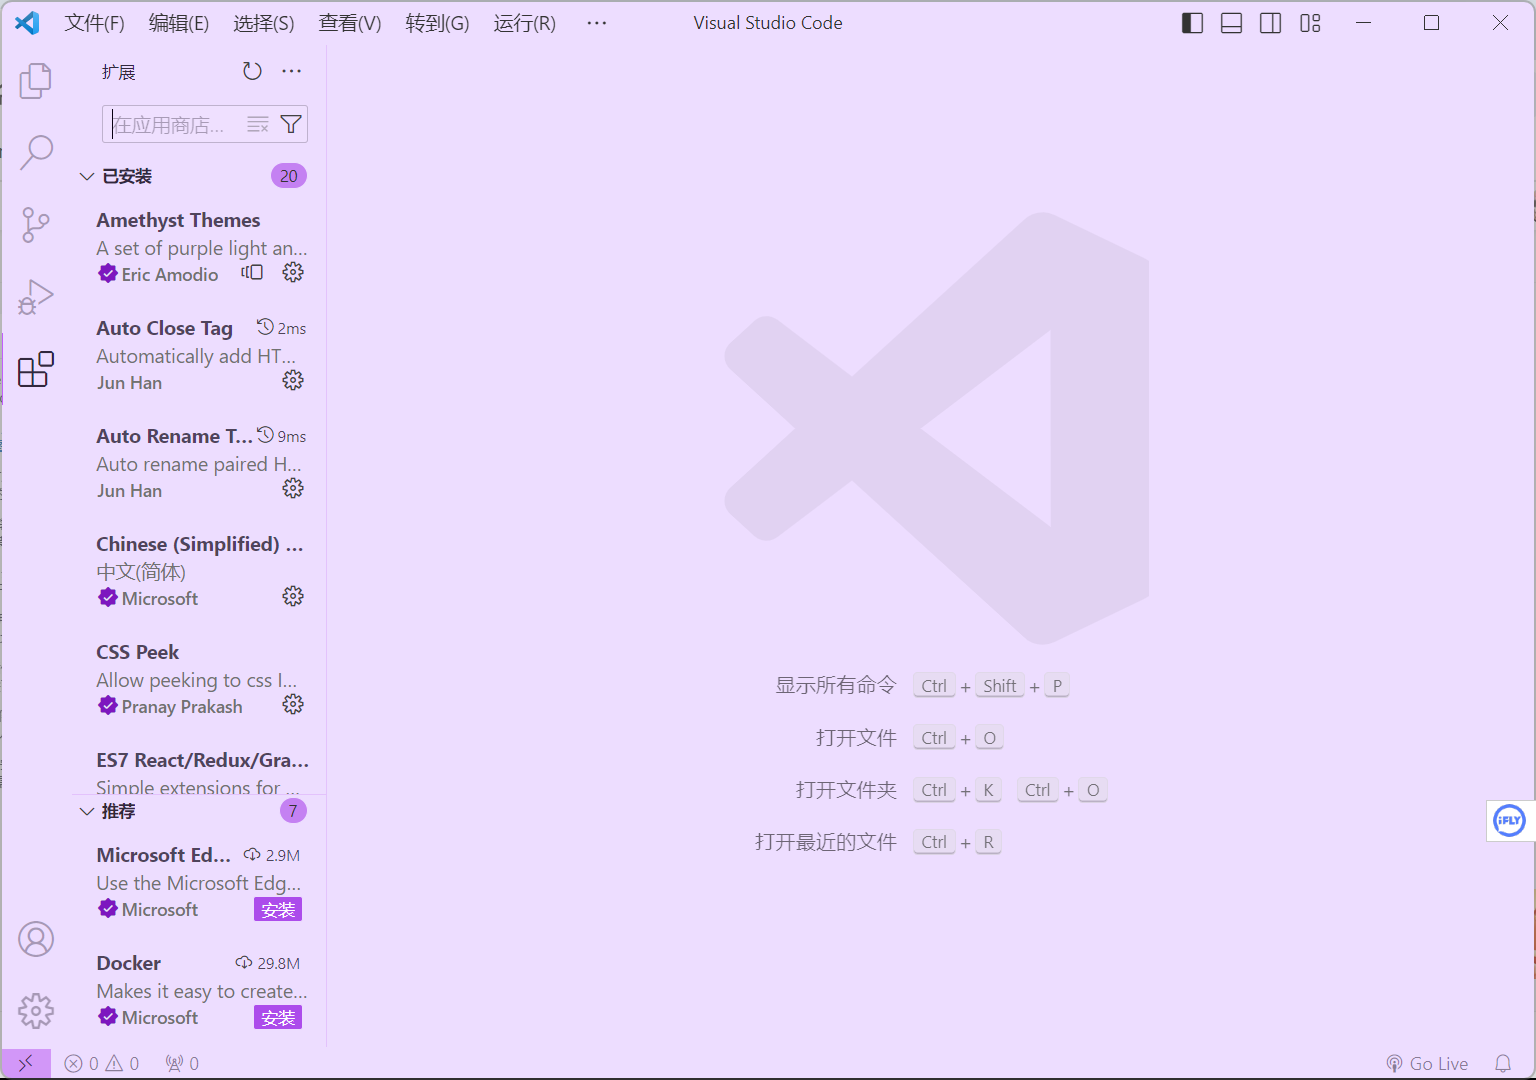This screenshot has width=1536, height=1080.
Task: Click Auto Close Tag 2ms activation time
Action: (x=281, y=328)
